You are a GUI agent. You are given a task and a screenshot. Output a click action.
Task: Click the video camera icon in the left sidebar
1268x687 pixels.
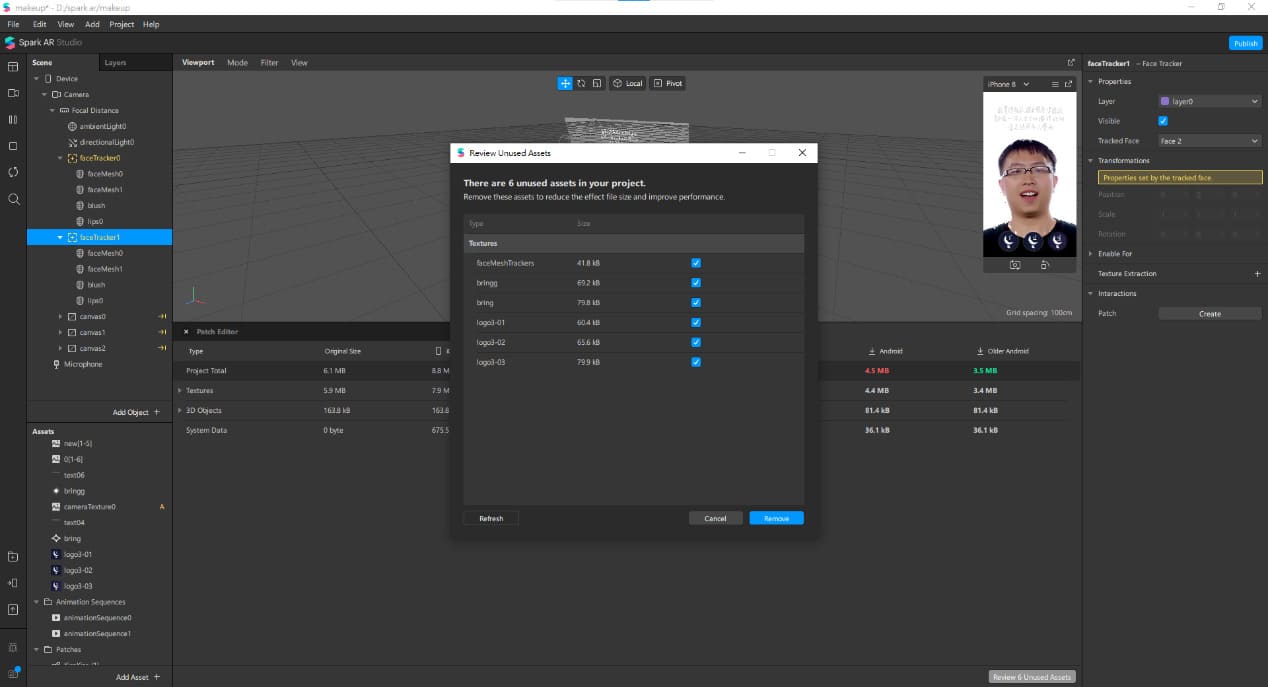coord(13,93)
